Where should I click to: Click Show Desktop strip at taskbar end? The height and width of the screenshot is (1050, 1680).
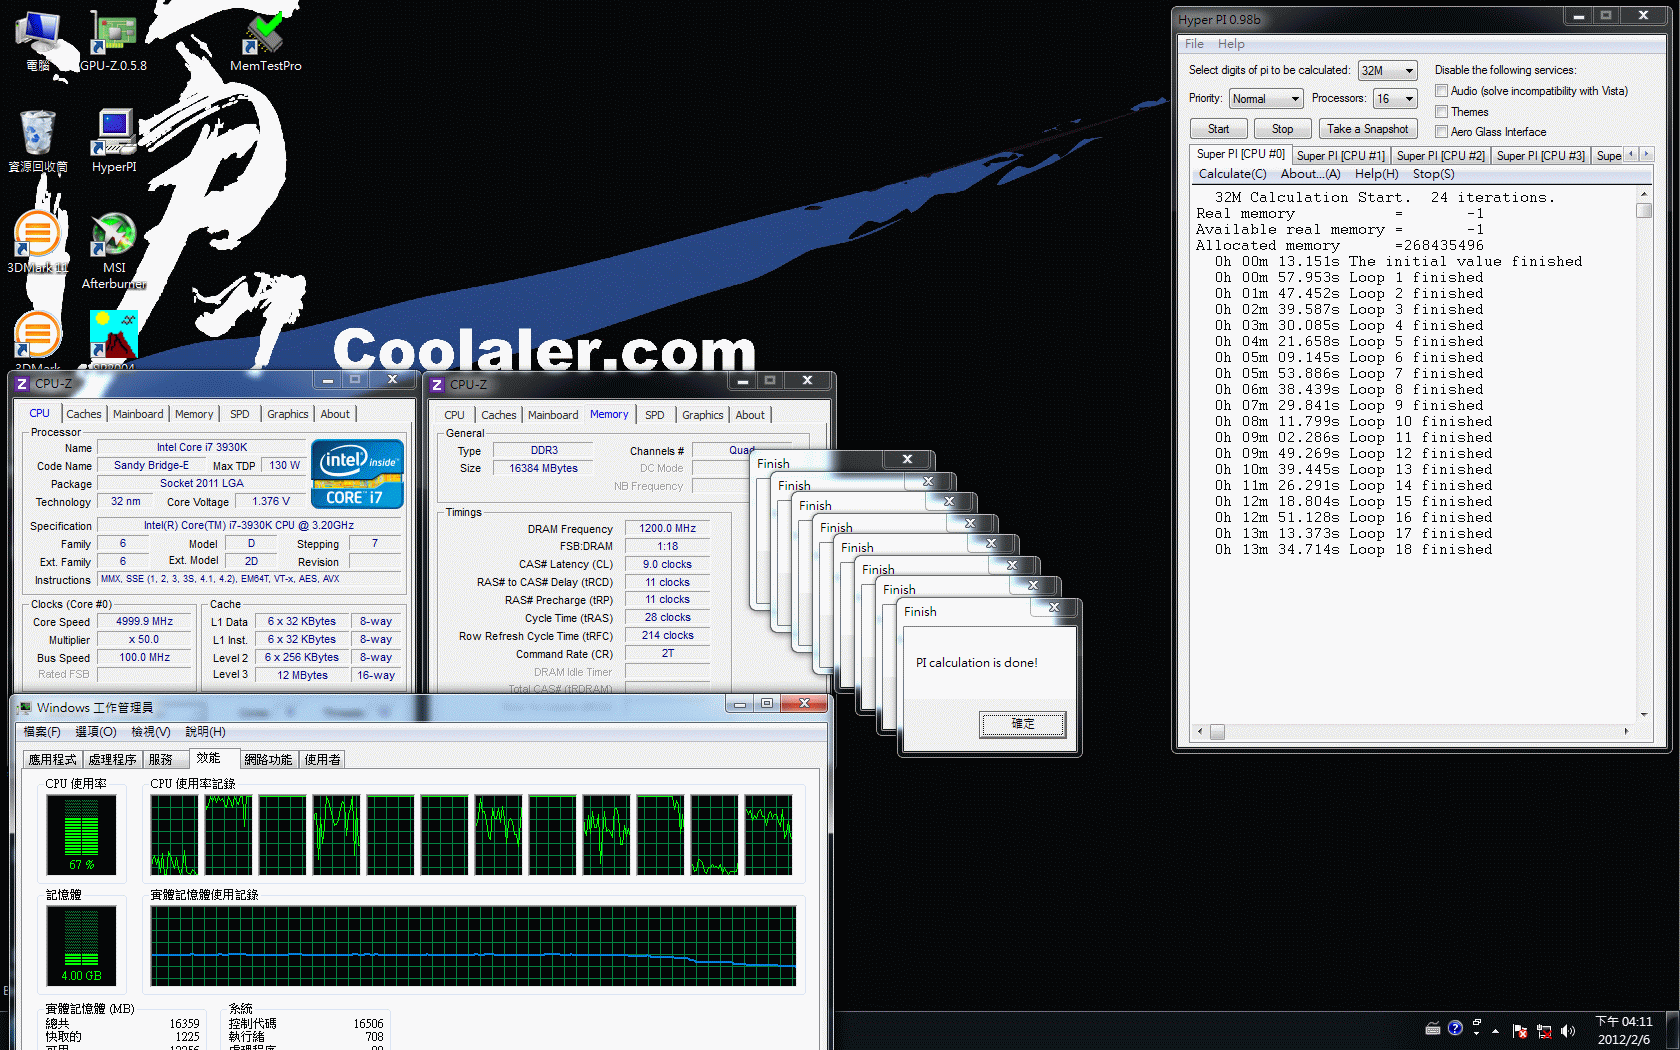[1672, 1030]
